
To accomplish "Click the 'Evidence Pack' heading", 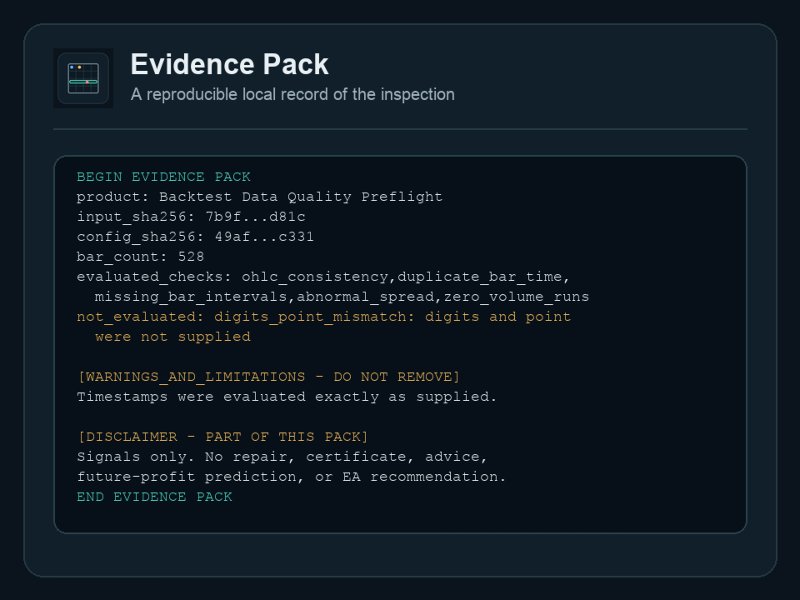I will (x=230, y=64).
